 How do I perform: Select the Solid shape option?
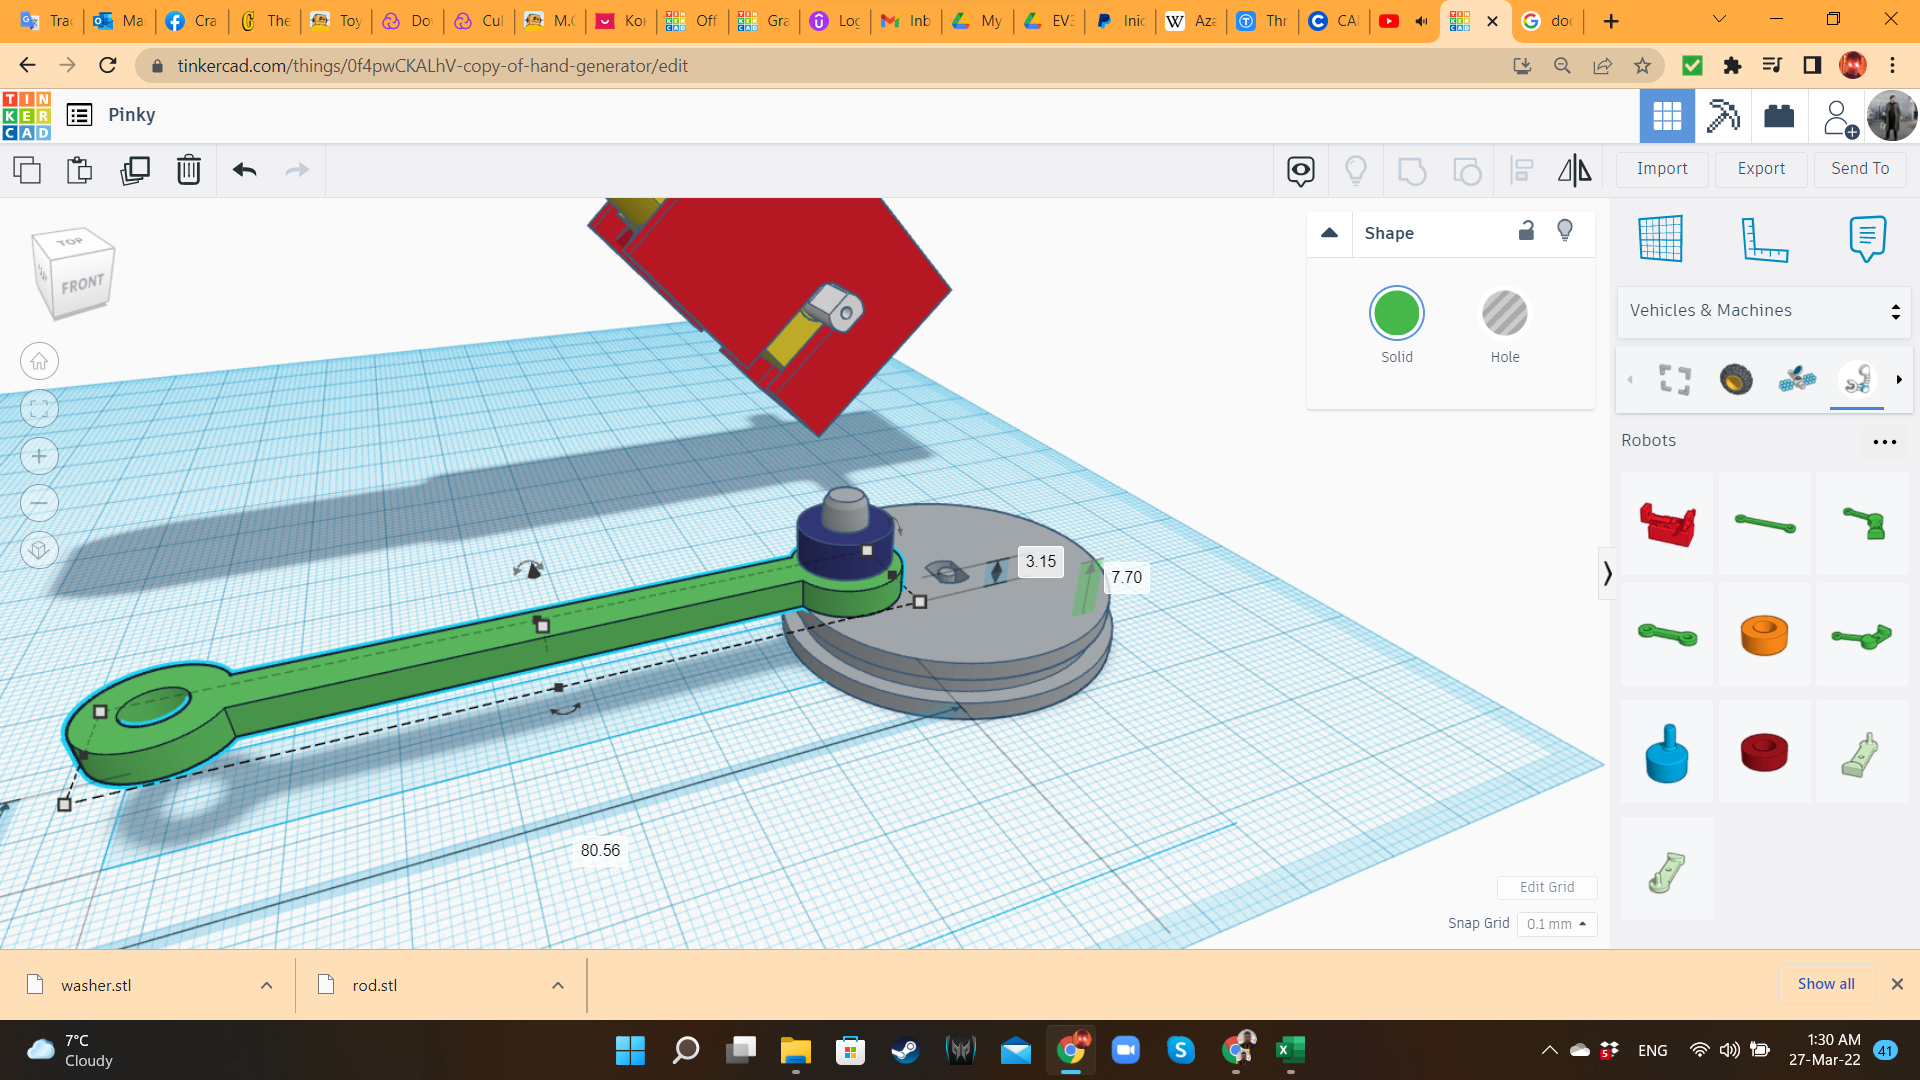click(x=1396, y=314)
